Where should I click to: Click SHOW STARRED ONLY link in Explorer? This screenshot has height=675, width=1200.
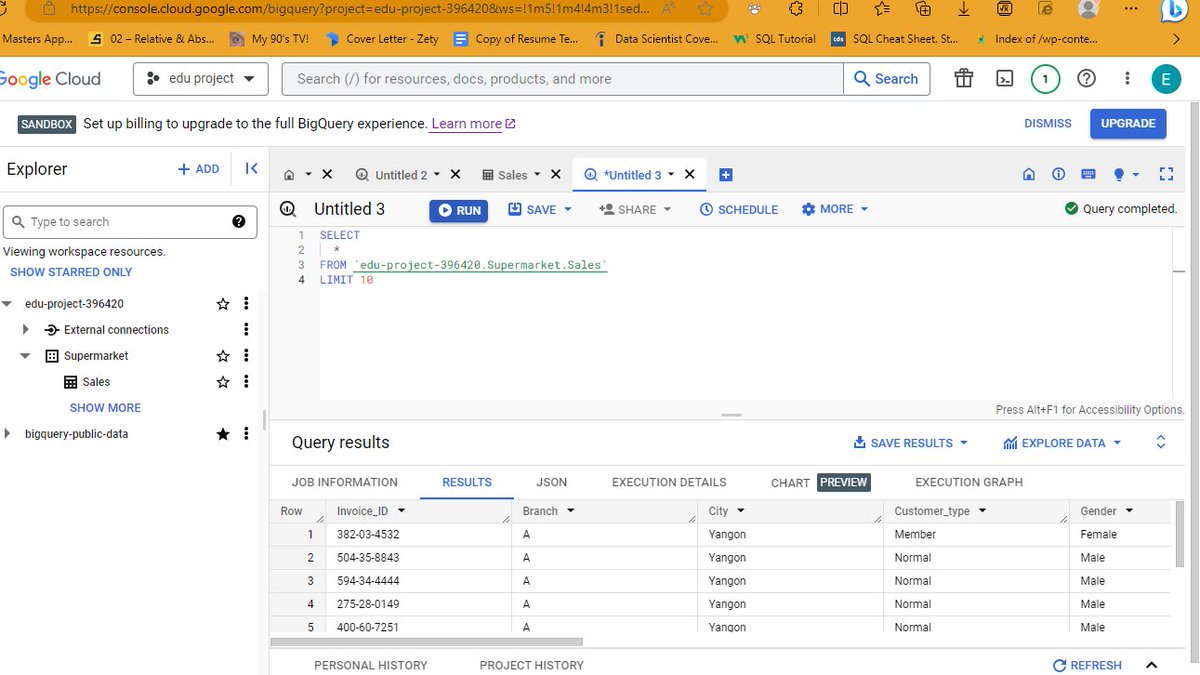70,271
